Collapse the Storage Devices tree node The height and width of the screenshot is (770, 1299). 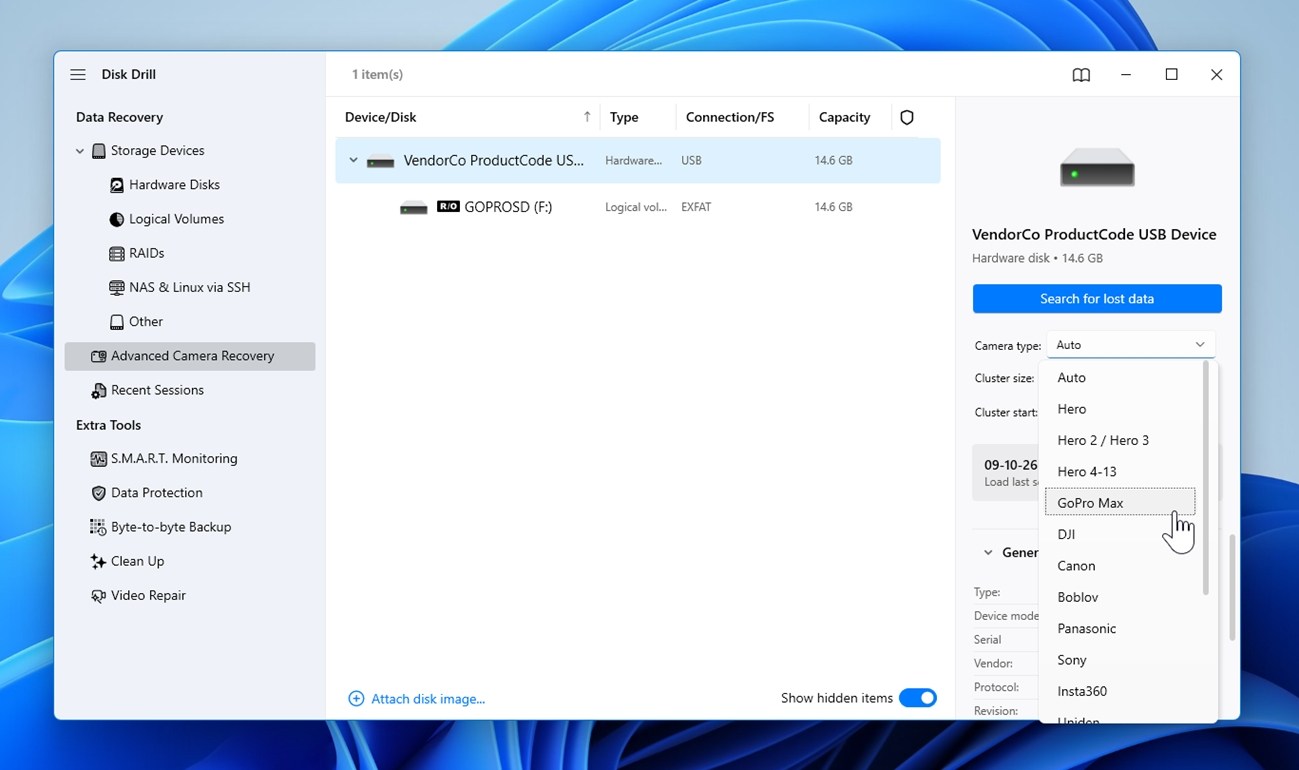click(80, 151)
